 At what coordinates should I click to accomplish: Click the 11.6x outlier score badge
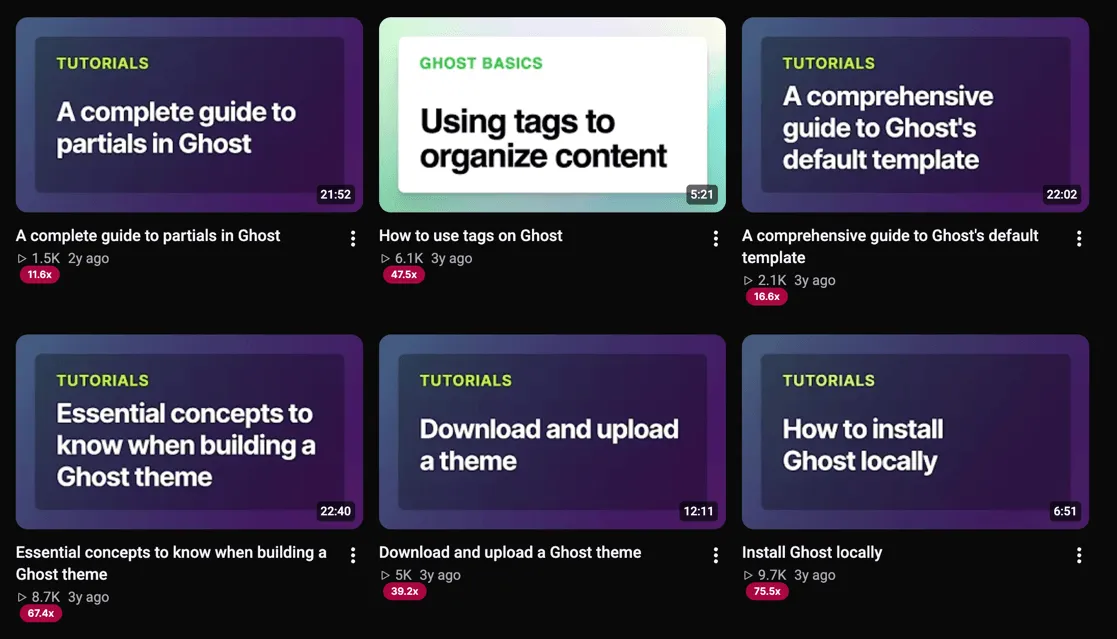pos(39,275)
